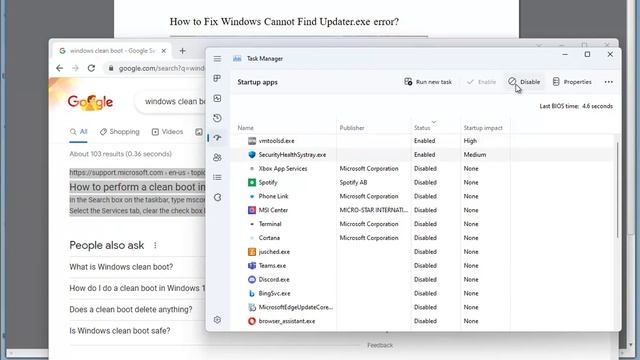Select SecurityHealthSystray.exe row
This screenshot has height=360, width=640.
[423, 155]
